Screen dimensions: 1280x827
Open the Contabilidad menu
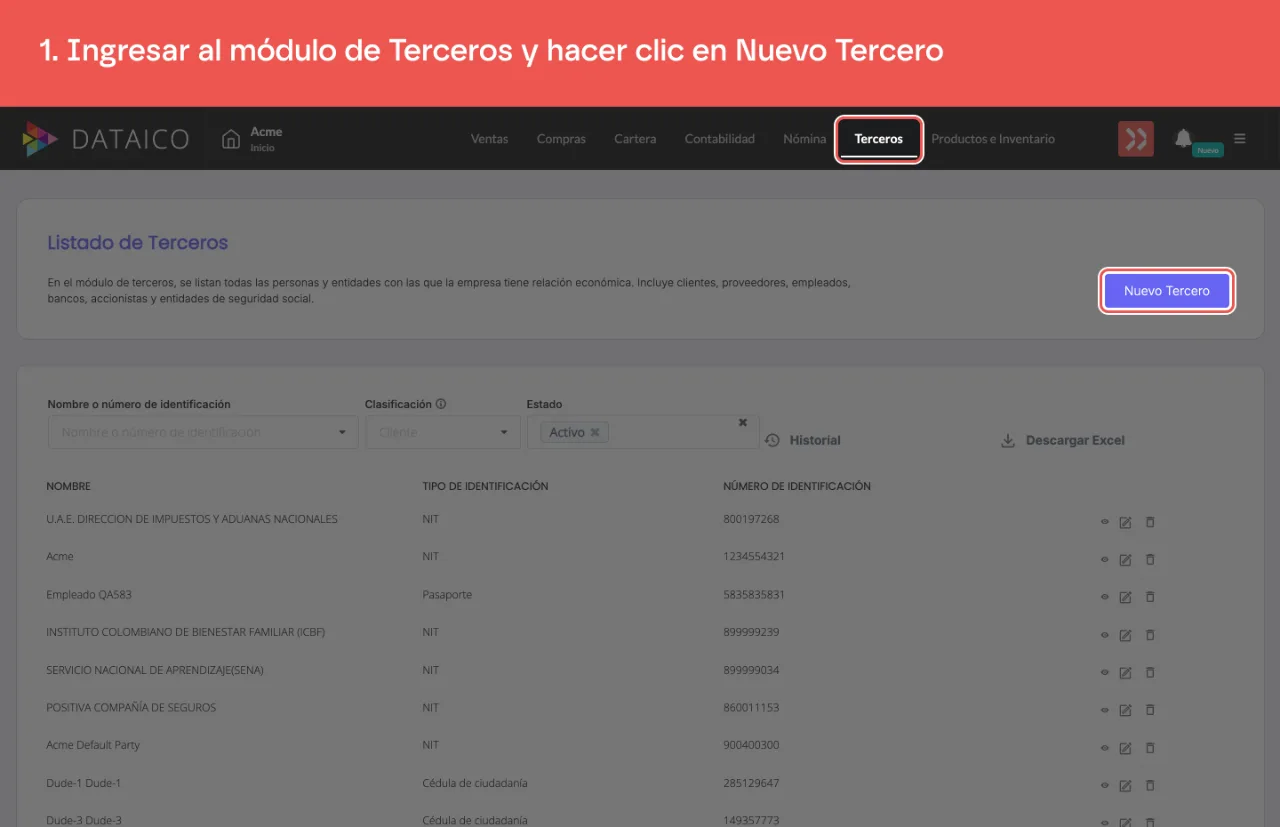(720, 139)
